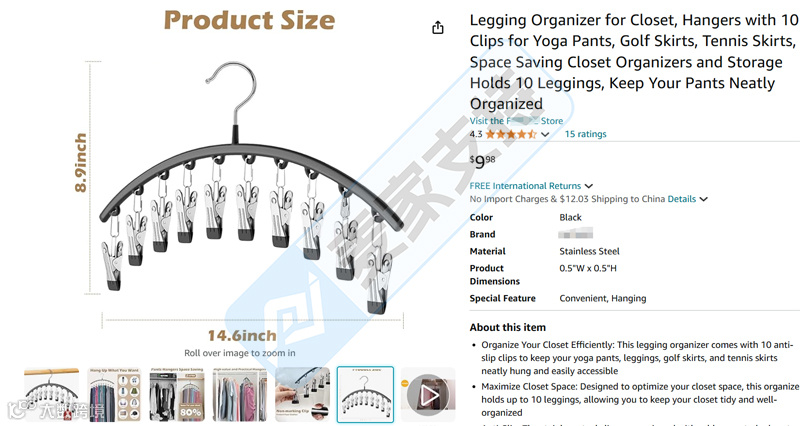
Task: Open the 15 ratings link
Action: click(x=585, y=134)
